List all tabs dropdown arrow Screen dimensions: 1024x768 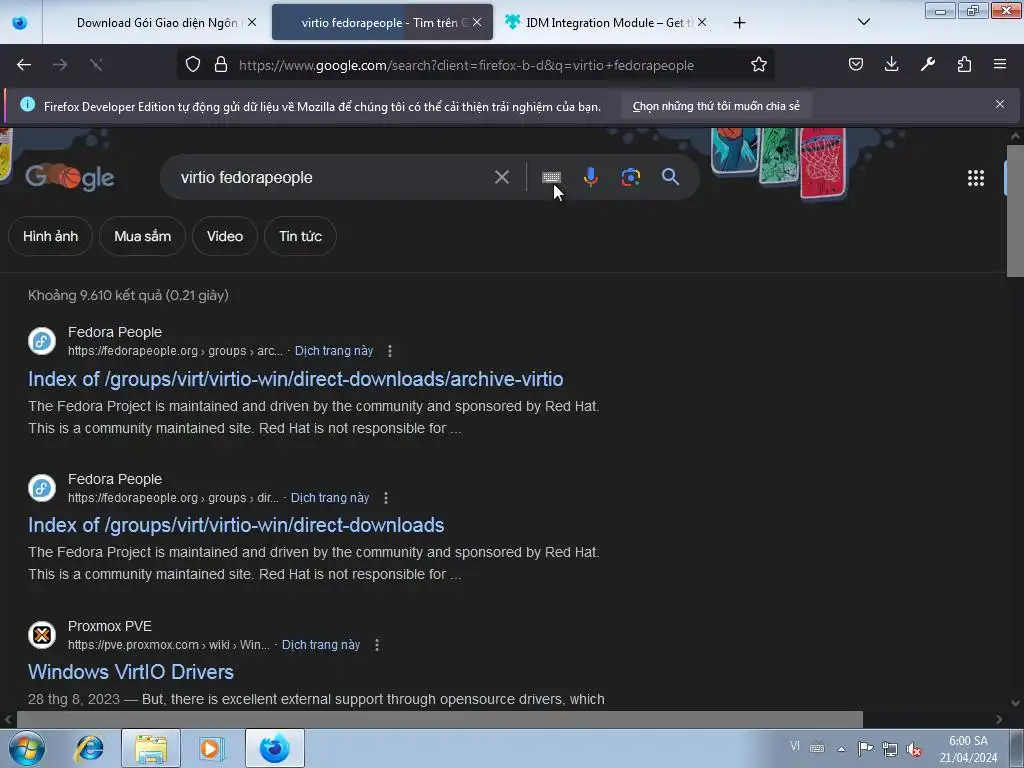point(863,22)
